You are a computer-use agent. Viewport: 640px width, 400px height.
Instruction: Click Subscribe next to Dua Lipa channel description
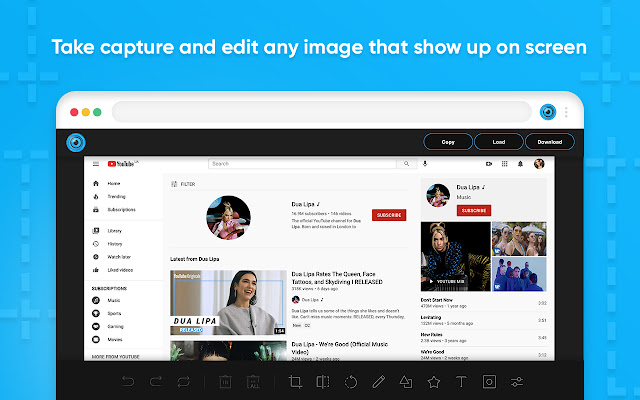(389, 215)
